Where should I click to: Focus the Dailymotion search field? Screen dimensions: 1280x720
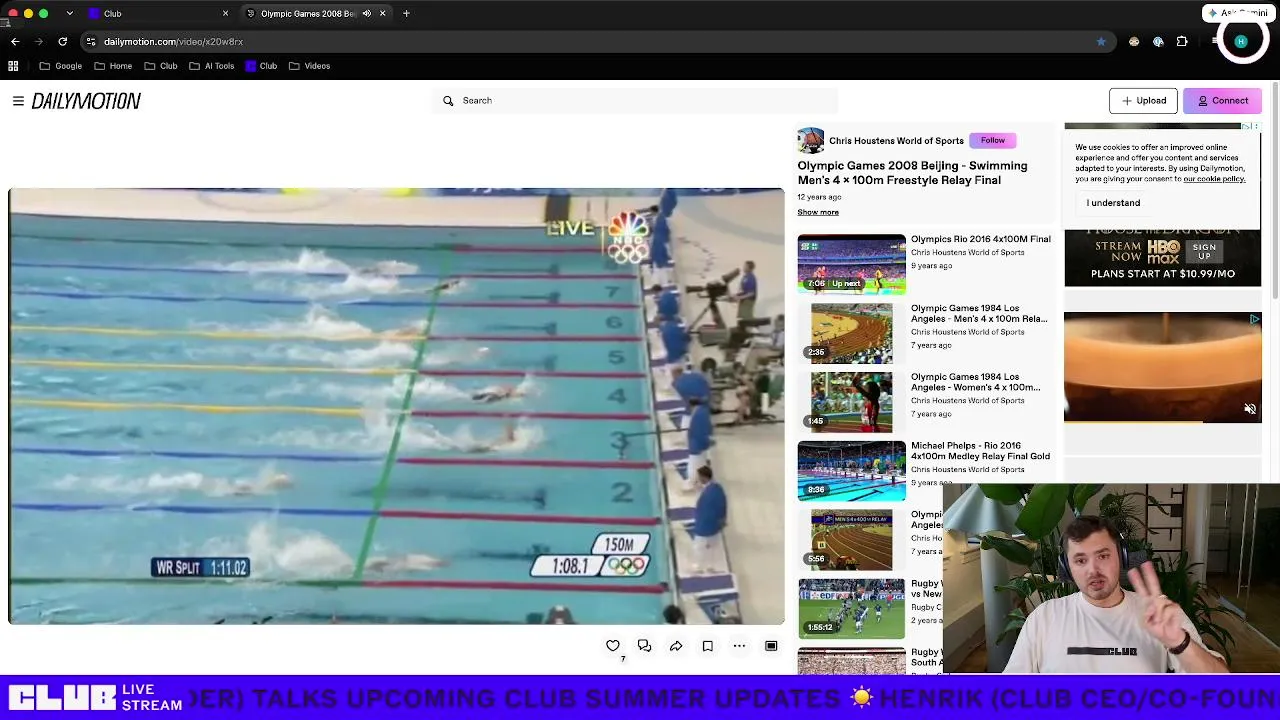635,101
